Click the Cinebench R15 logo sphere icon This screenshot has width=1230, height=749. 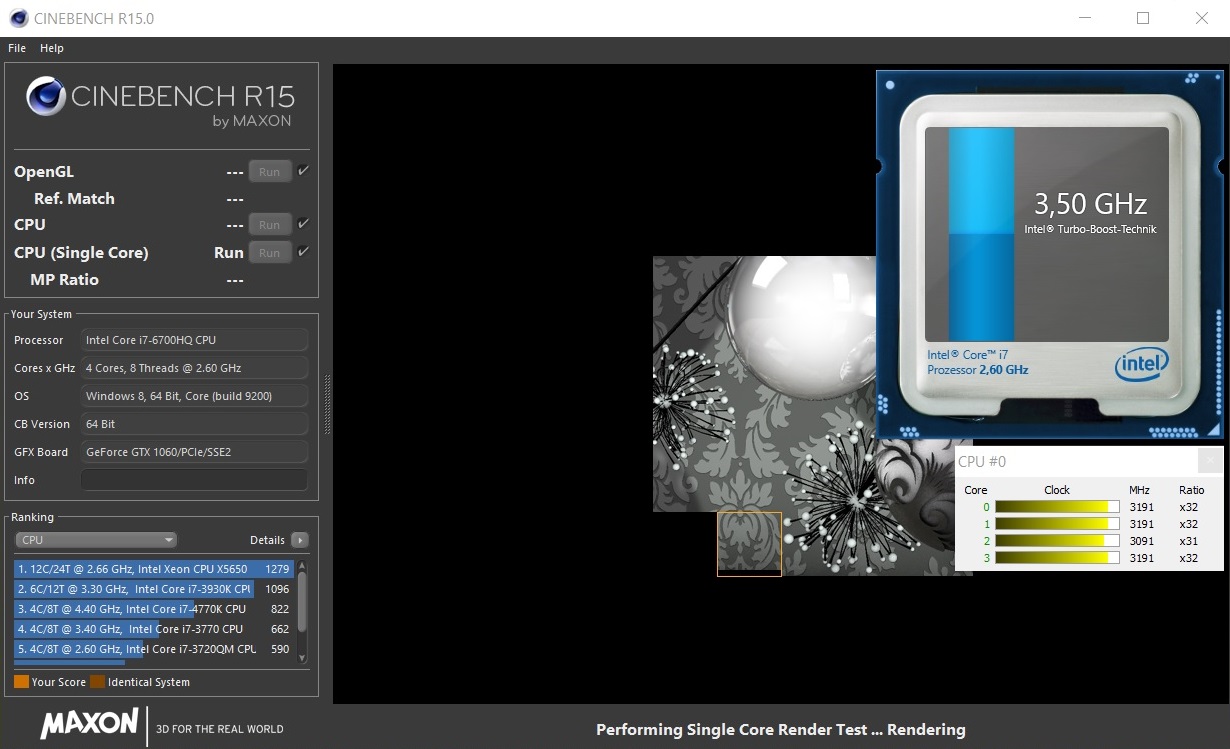coord(46,97)
